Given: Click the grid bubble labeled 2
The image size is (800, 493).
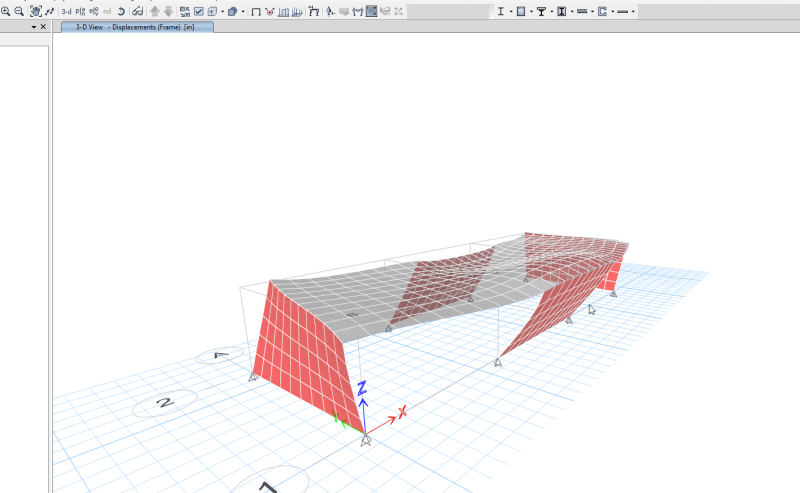Looking at the screenshot, I should [x=165, y=403].
